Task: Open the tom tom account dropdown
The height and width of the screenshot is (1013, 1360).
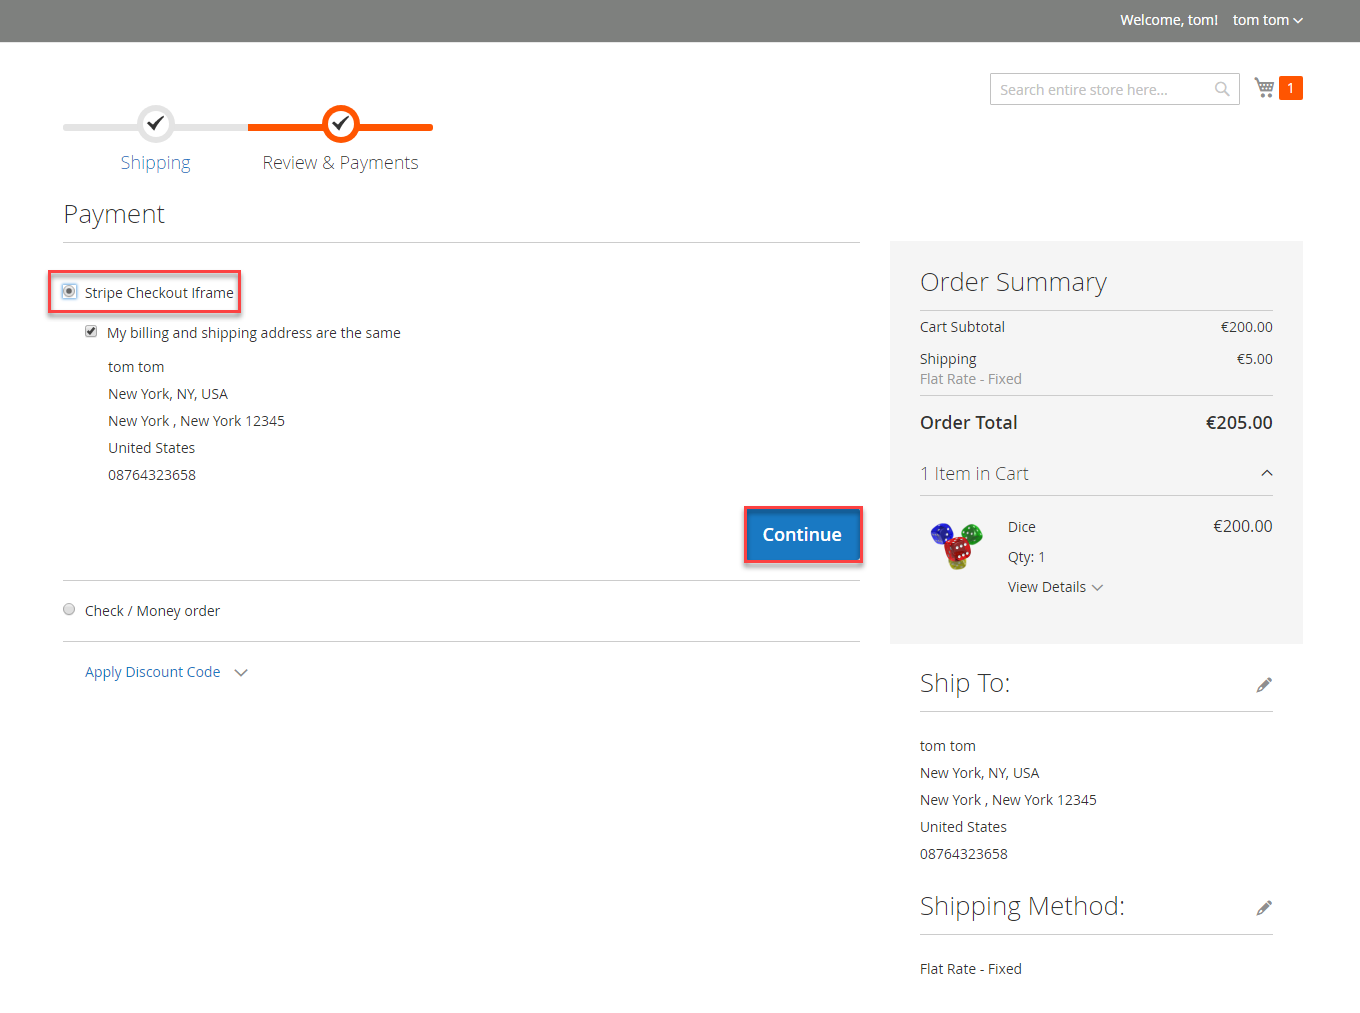Action: coord(1267,20)
